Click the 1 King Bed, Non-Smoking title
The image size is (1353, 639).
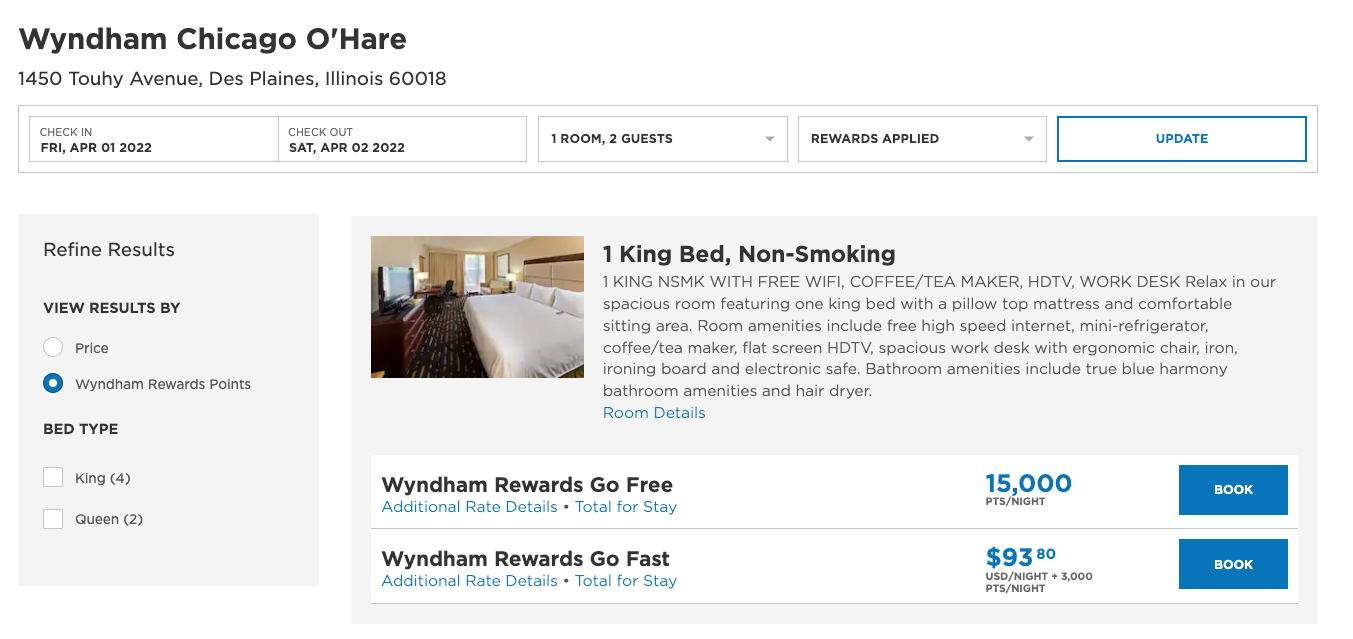click(749, 254)
